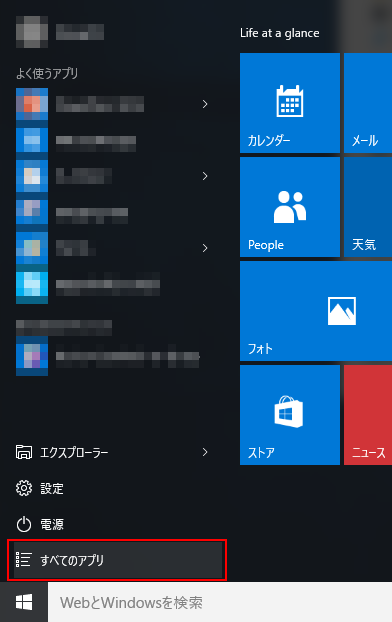Click the すべてのアプリ list icon
The width and height of the screenshot is (392, 622).
pyautogui.click(x=23, y=560)
